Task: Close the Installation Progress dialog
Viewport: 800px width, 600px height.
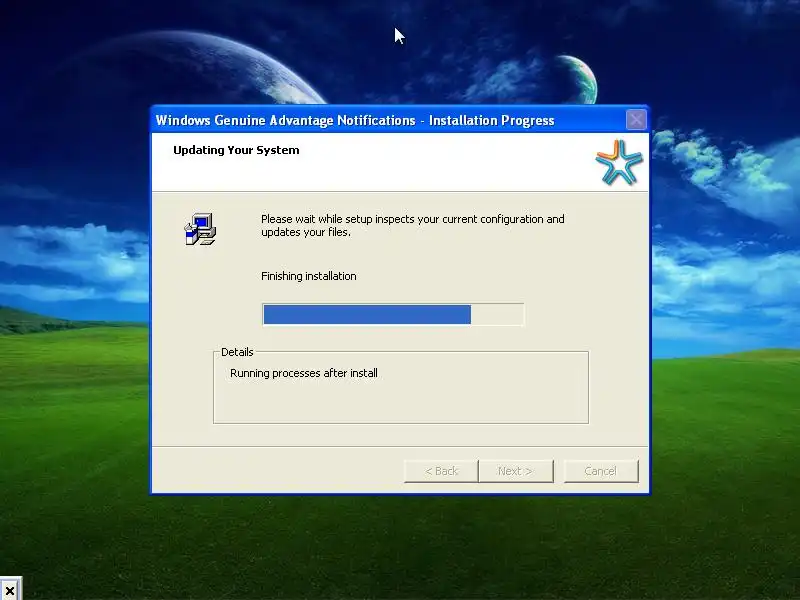Action: tap(636, 120)
